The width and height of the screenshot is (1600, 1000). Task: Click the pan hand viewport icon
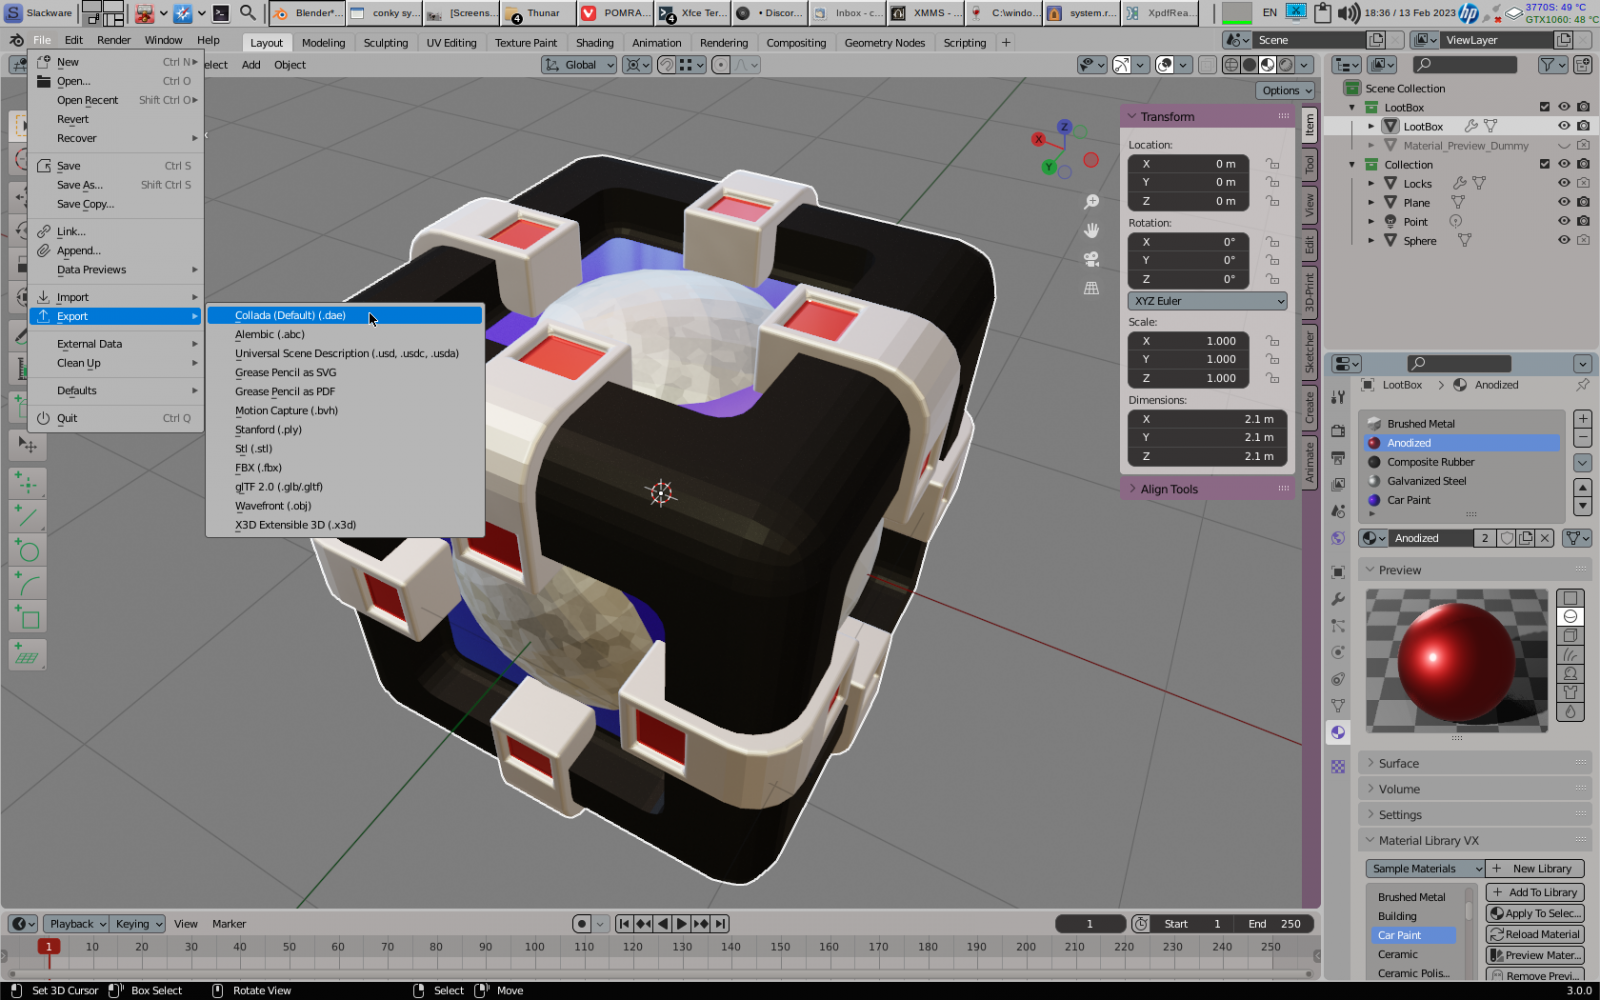1092,231
